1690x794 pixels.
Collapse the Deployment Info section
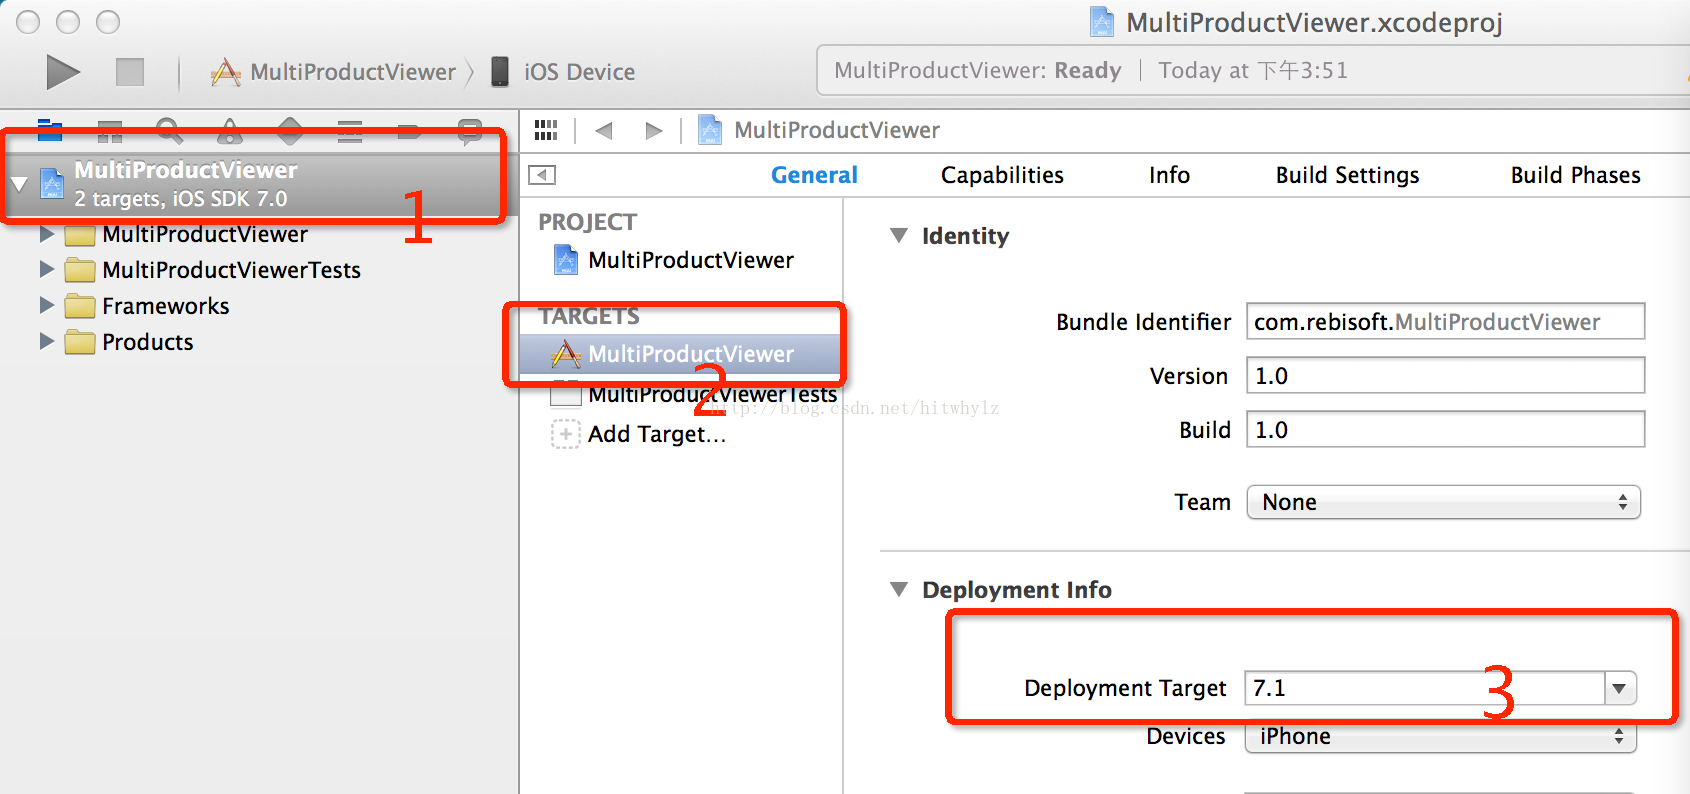point(899,590)
